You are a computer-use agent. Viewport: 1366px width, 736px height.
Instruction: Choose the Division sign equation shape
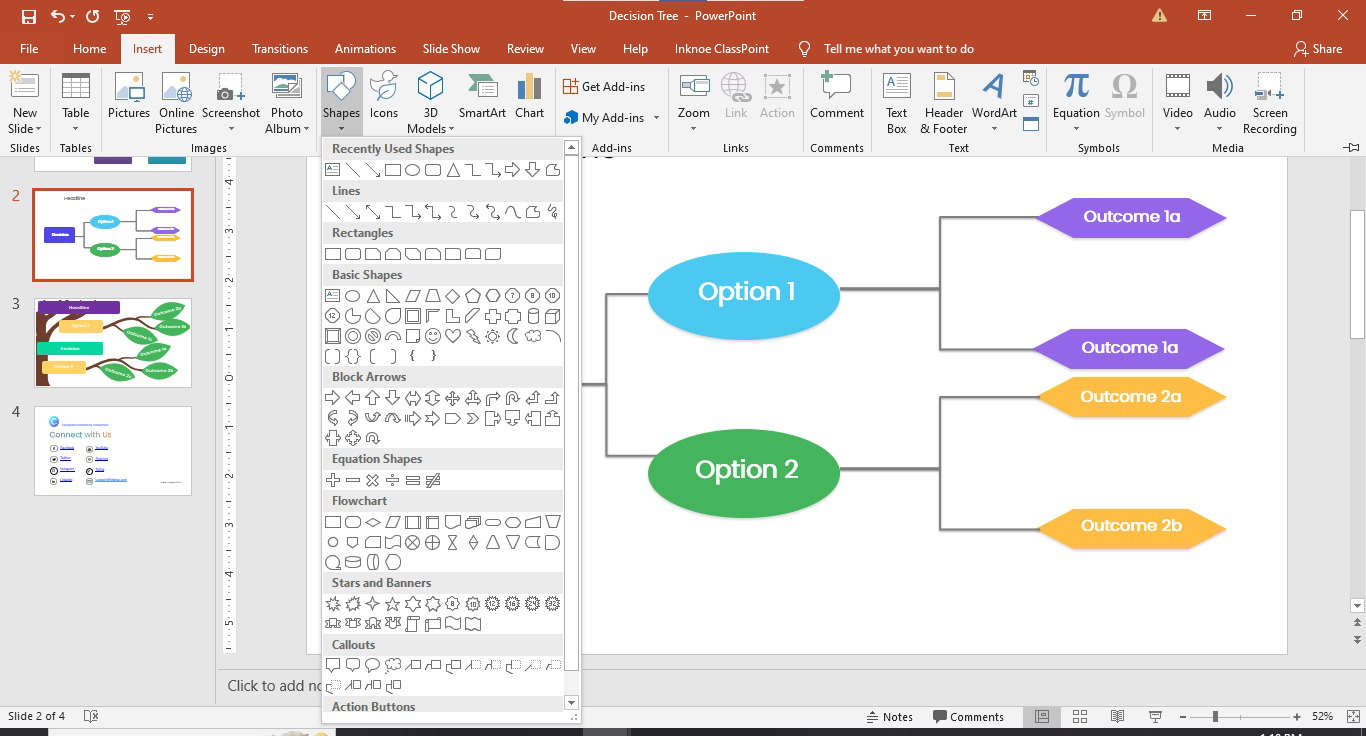[393, 480]
